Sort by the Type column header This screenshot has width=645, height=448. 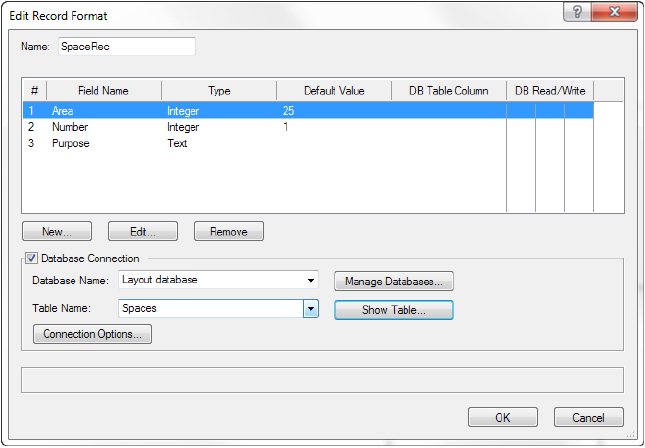(219, 91)
